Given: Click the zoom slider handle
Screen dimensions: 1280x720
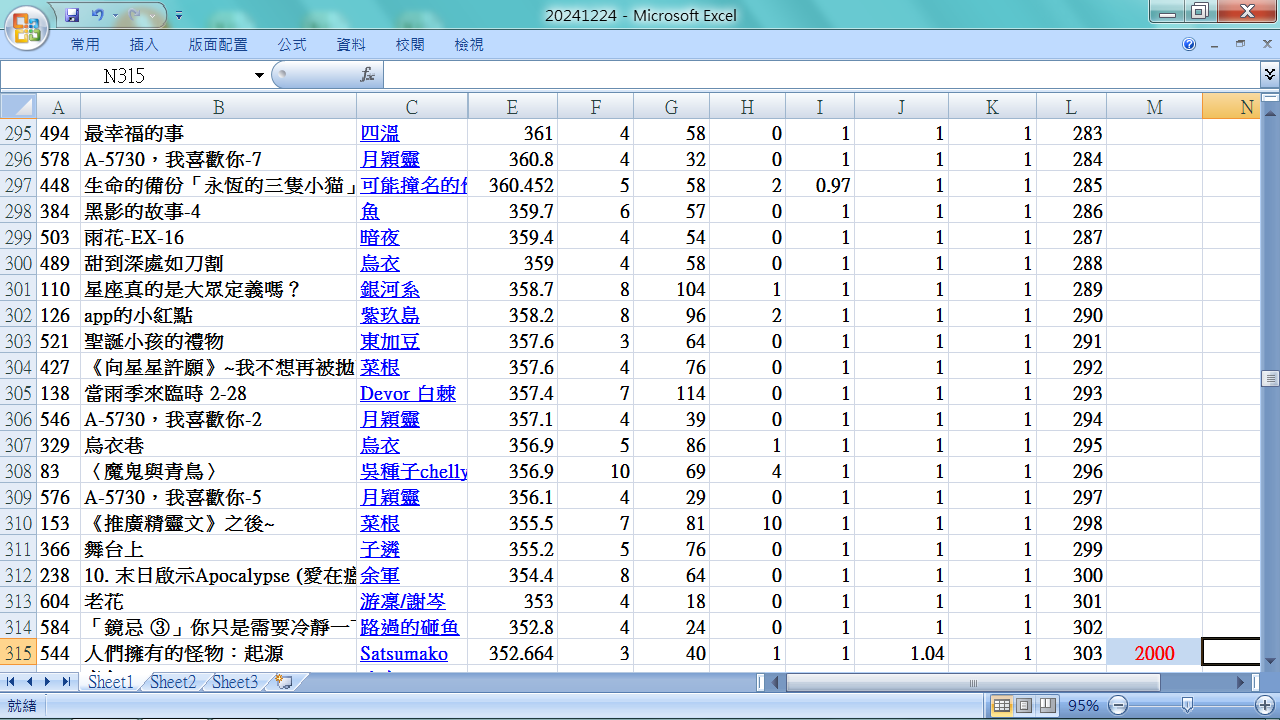Looking at the screenshot, I should coord(1187,706).
